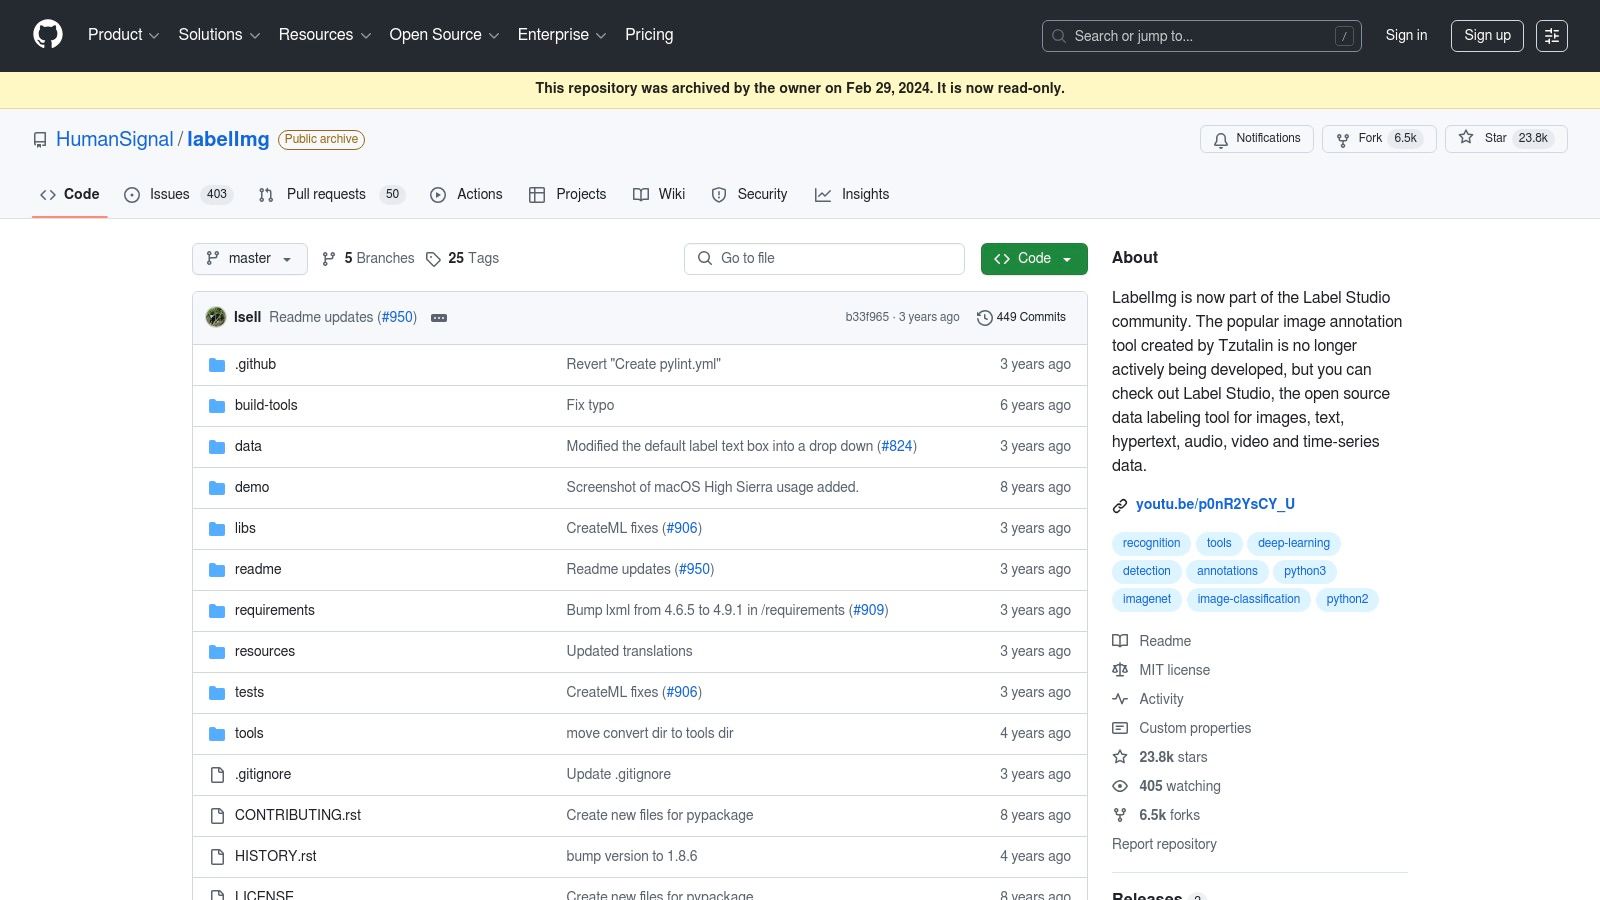Open the master branch dropdown
This screenshot has height=900, width=1600.
pos(250,259)
